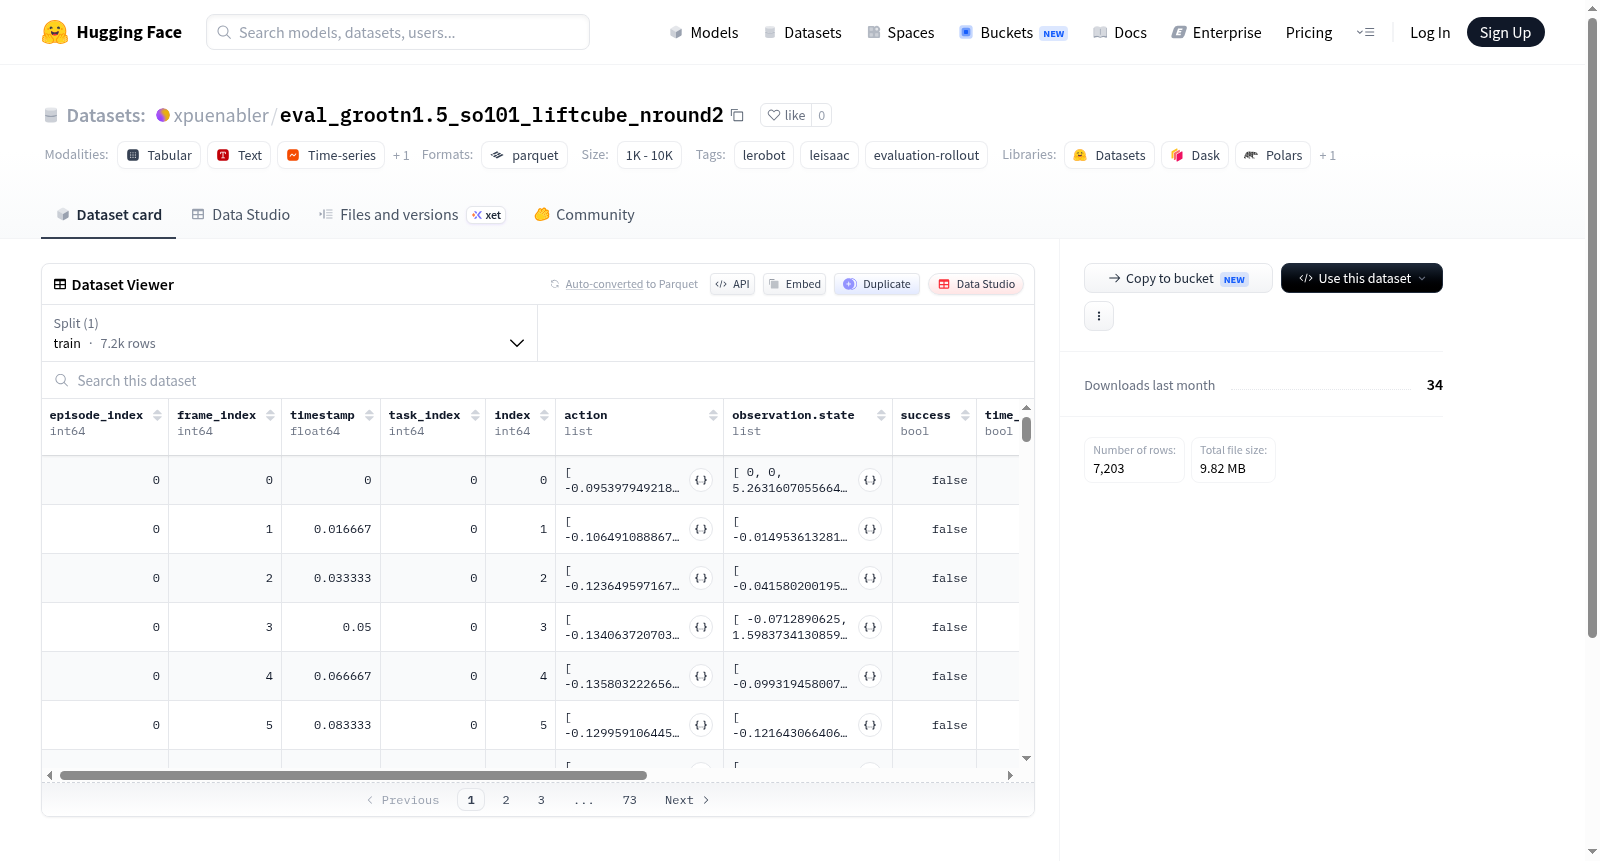Click the Sign Up button
The image size is (1600, 861).
pyautogui.click(x=1505, y=32)
